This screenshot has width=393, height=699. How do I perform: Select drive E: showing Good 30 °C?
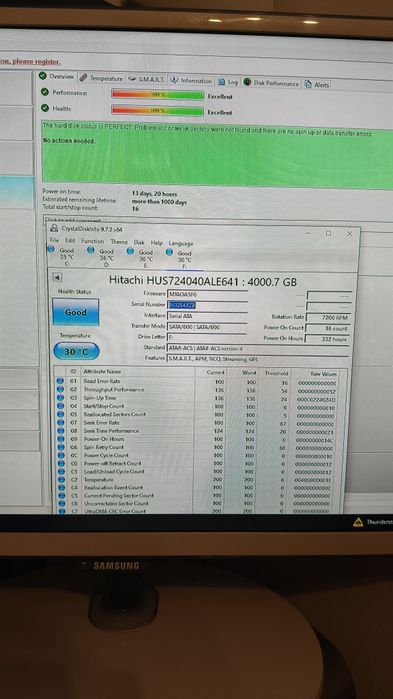143,259
